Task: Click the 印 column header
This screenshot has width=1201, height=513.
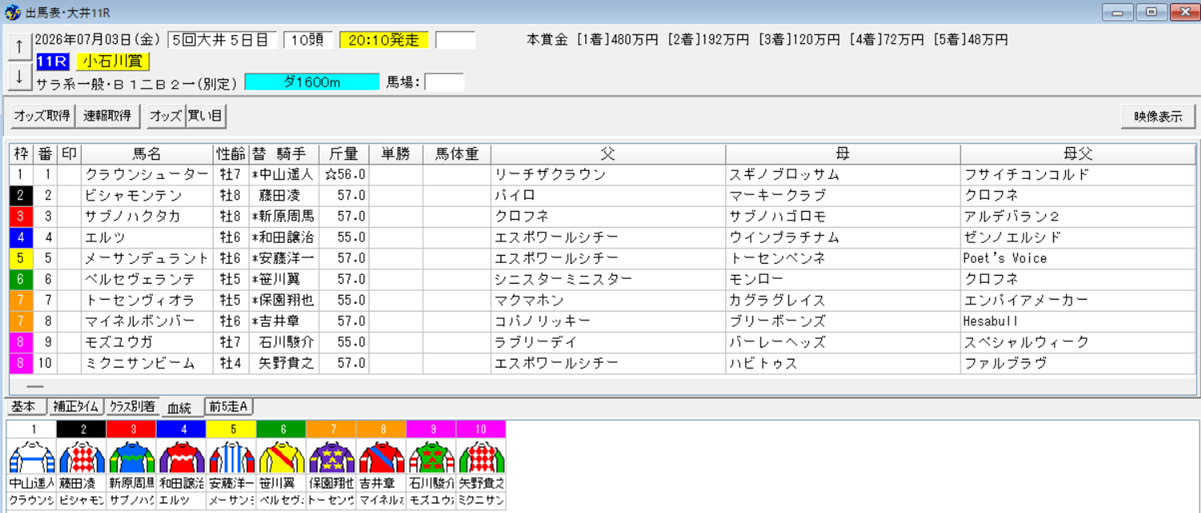Action: point(69,154)
